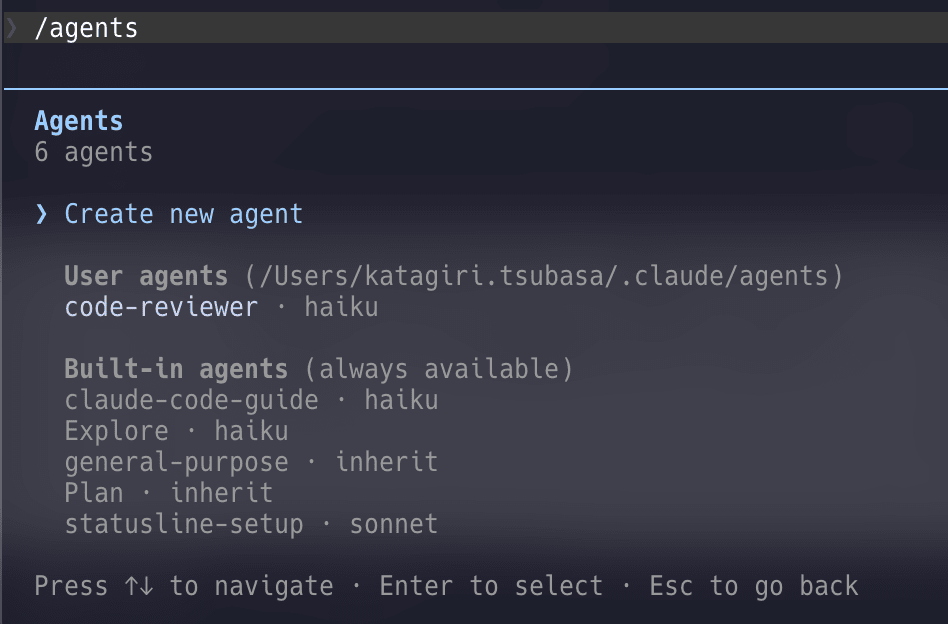948x624 pixels.
Task: Click the 6 agents count text
Action: pos(93,152)
